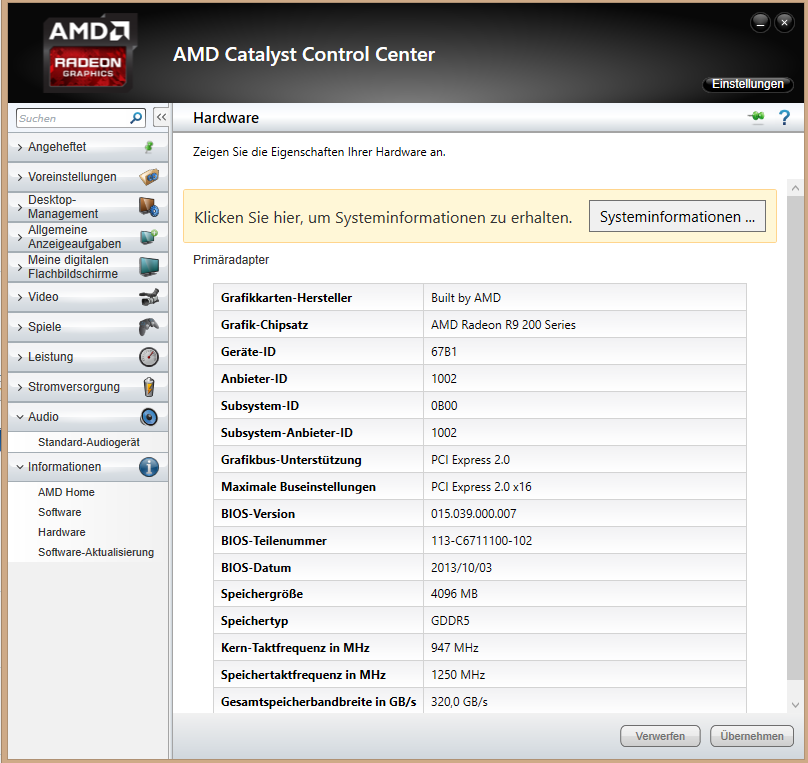Expand the Leistung section
This screenshot has width=808, height=763.
point(88,357)
